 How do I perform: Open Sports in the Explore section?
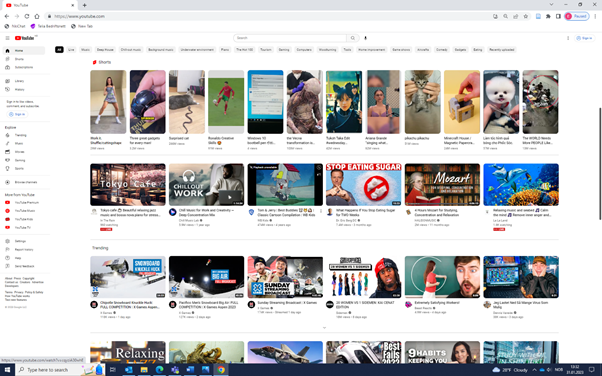pos(23,169)
